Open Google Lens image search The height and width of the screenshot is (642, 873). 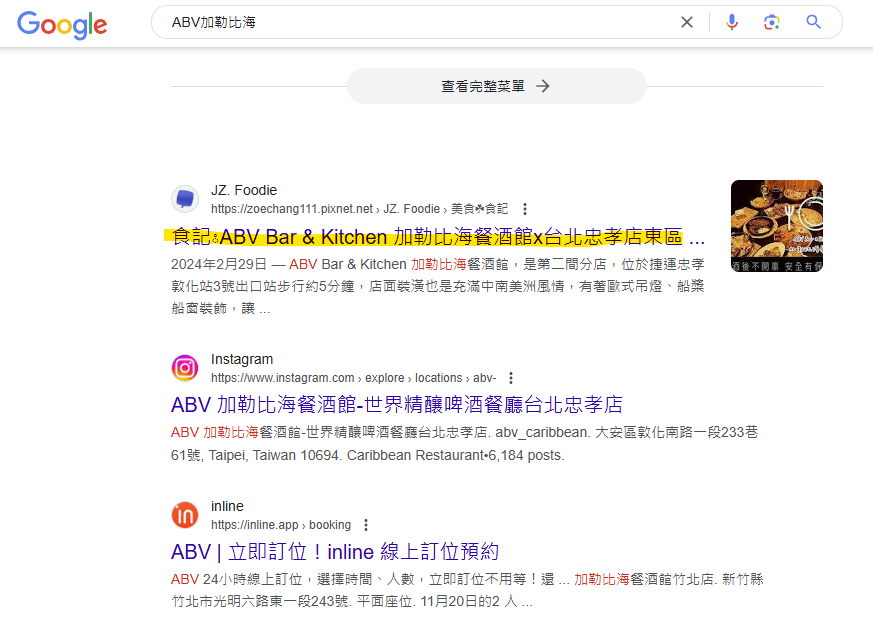[772, 21]
